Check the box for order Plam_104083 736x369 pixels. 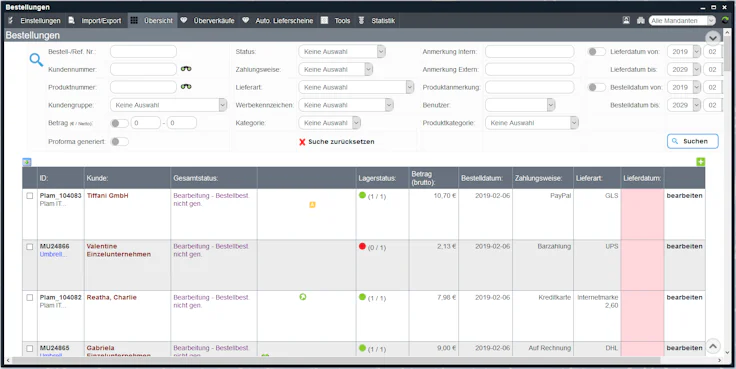[30, 196]
